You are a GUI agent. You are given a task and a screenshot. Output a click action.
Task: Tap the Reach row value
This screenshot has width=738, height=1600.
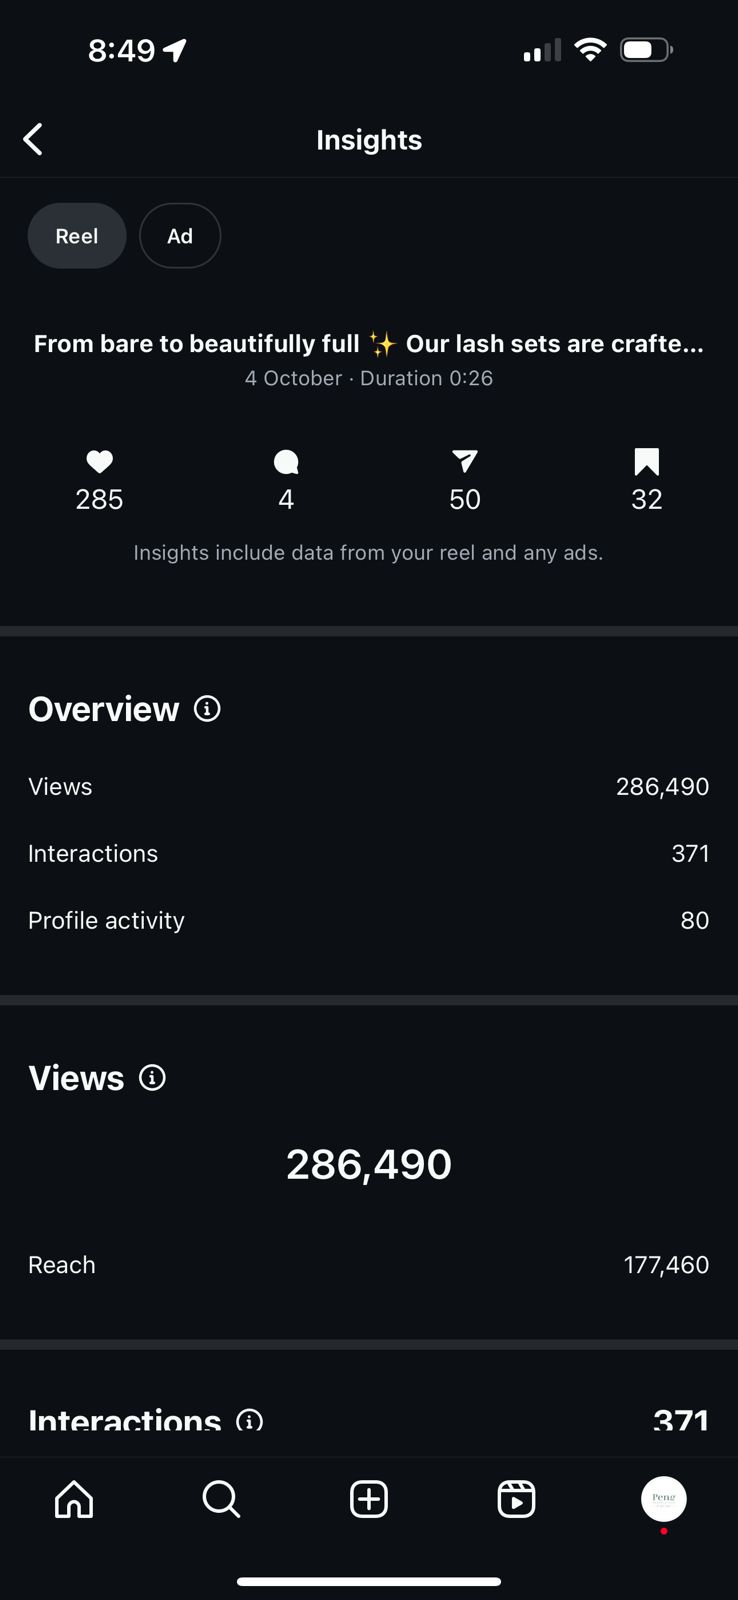coord(666,1265)
